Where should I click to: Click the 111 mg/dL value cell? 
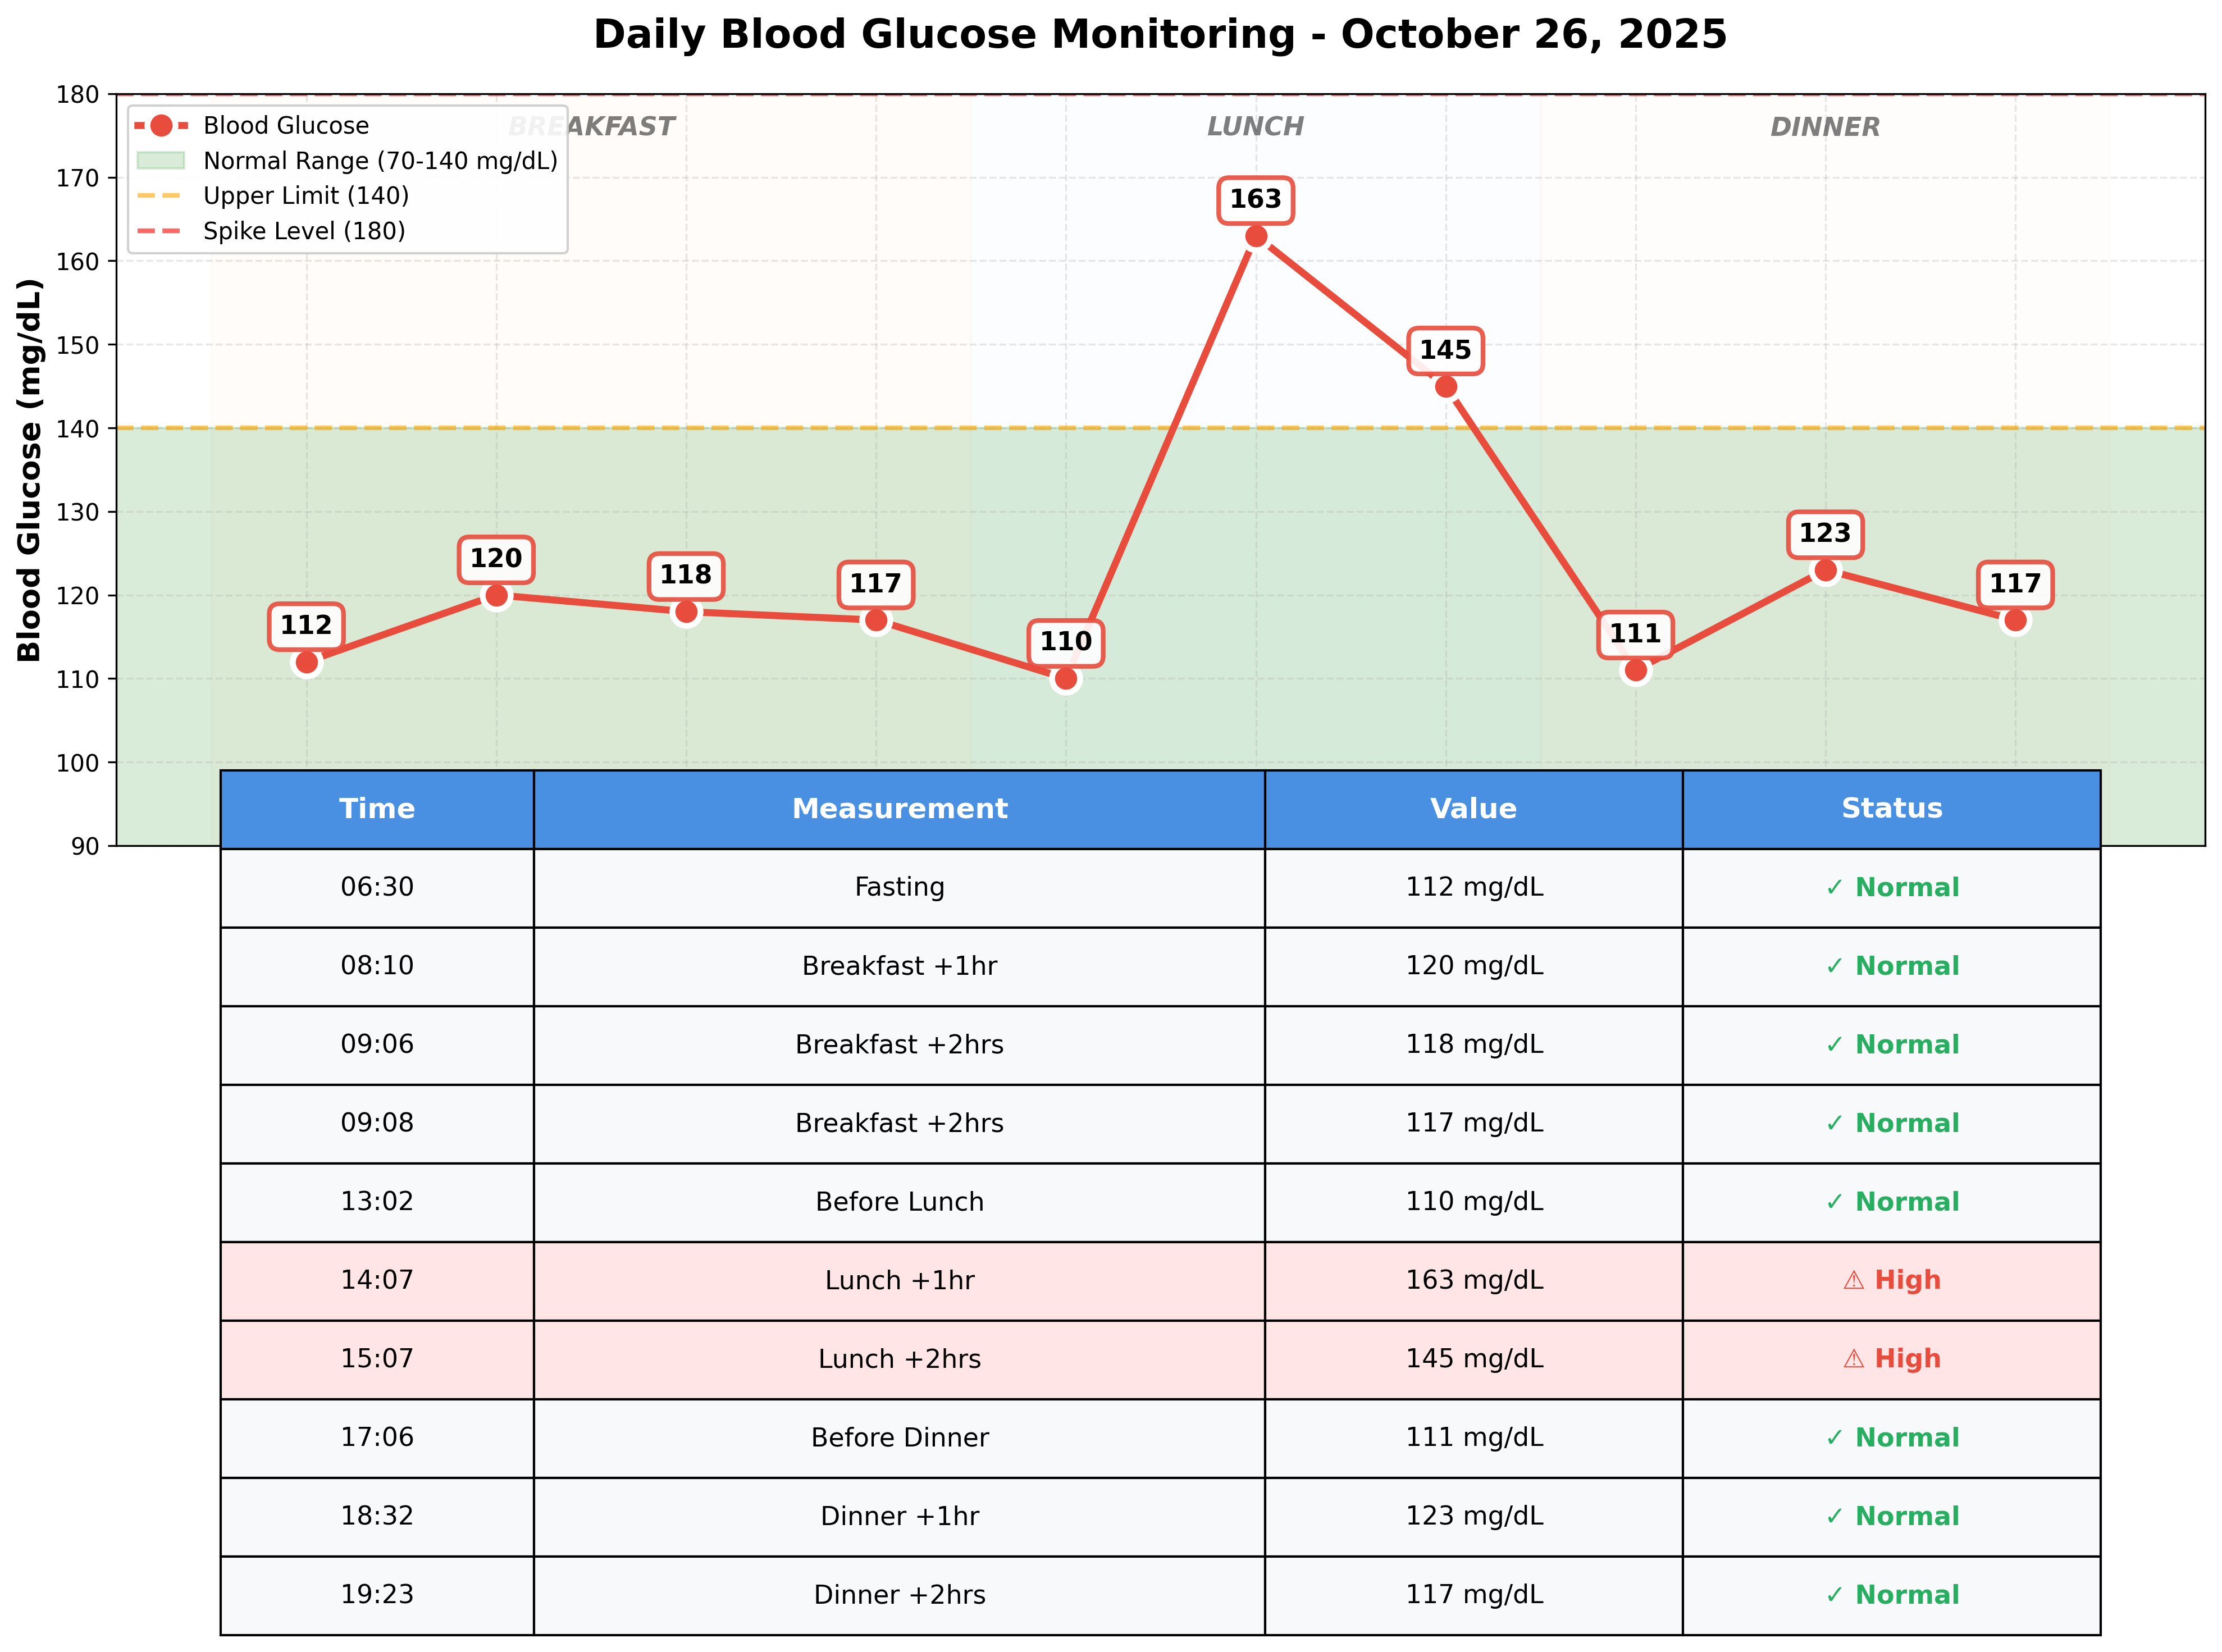pos(1474,1438)
